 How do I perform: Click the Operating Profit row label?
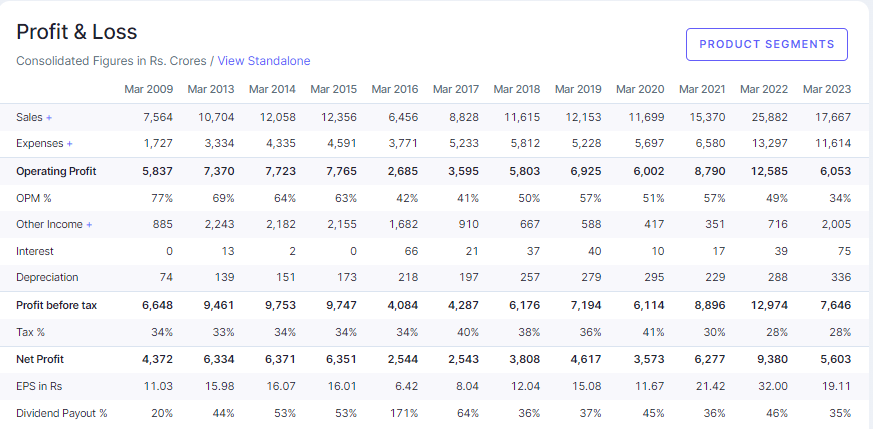[56, 171]
